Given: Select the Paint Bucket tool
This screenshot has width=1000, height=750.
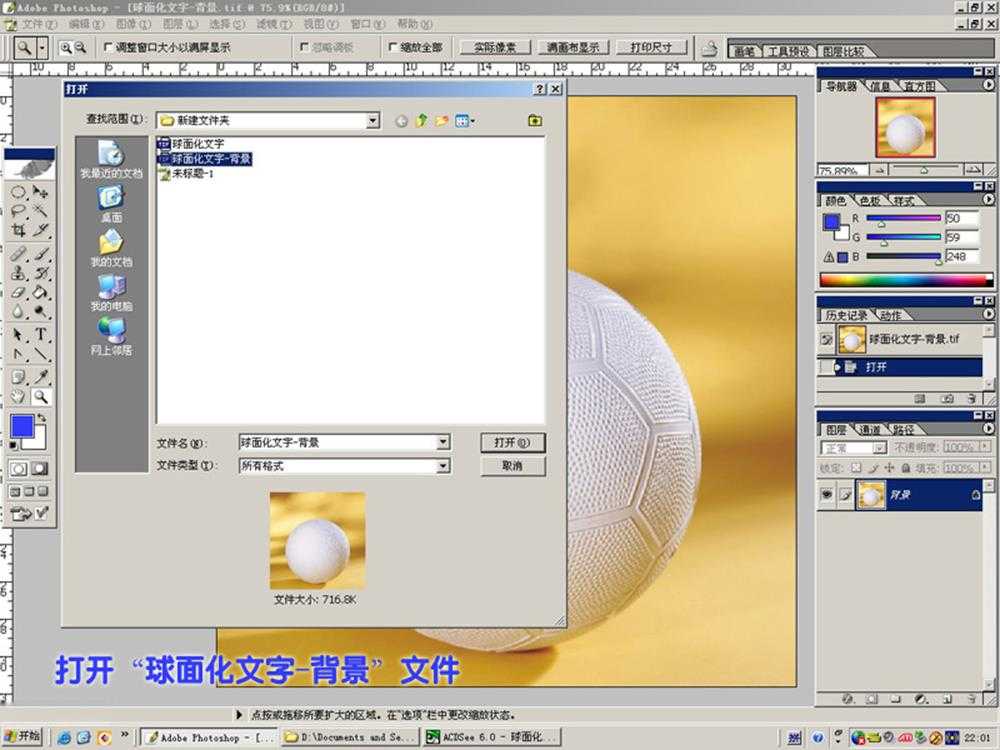Looking at the screenshot, I should (40, 292).
